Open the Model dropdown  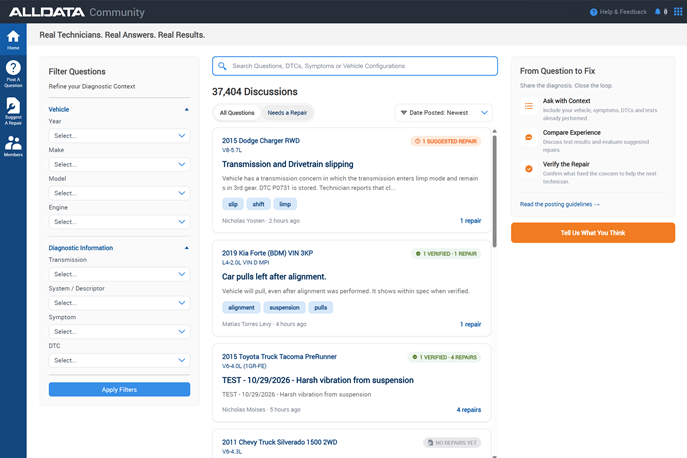point(119,193)
